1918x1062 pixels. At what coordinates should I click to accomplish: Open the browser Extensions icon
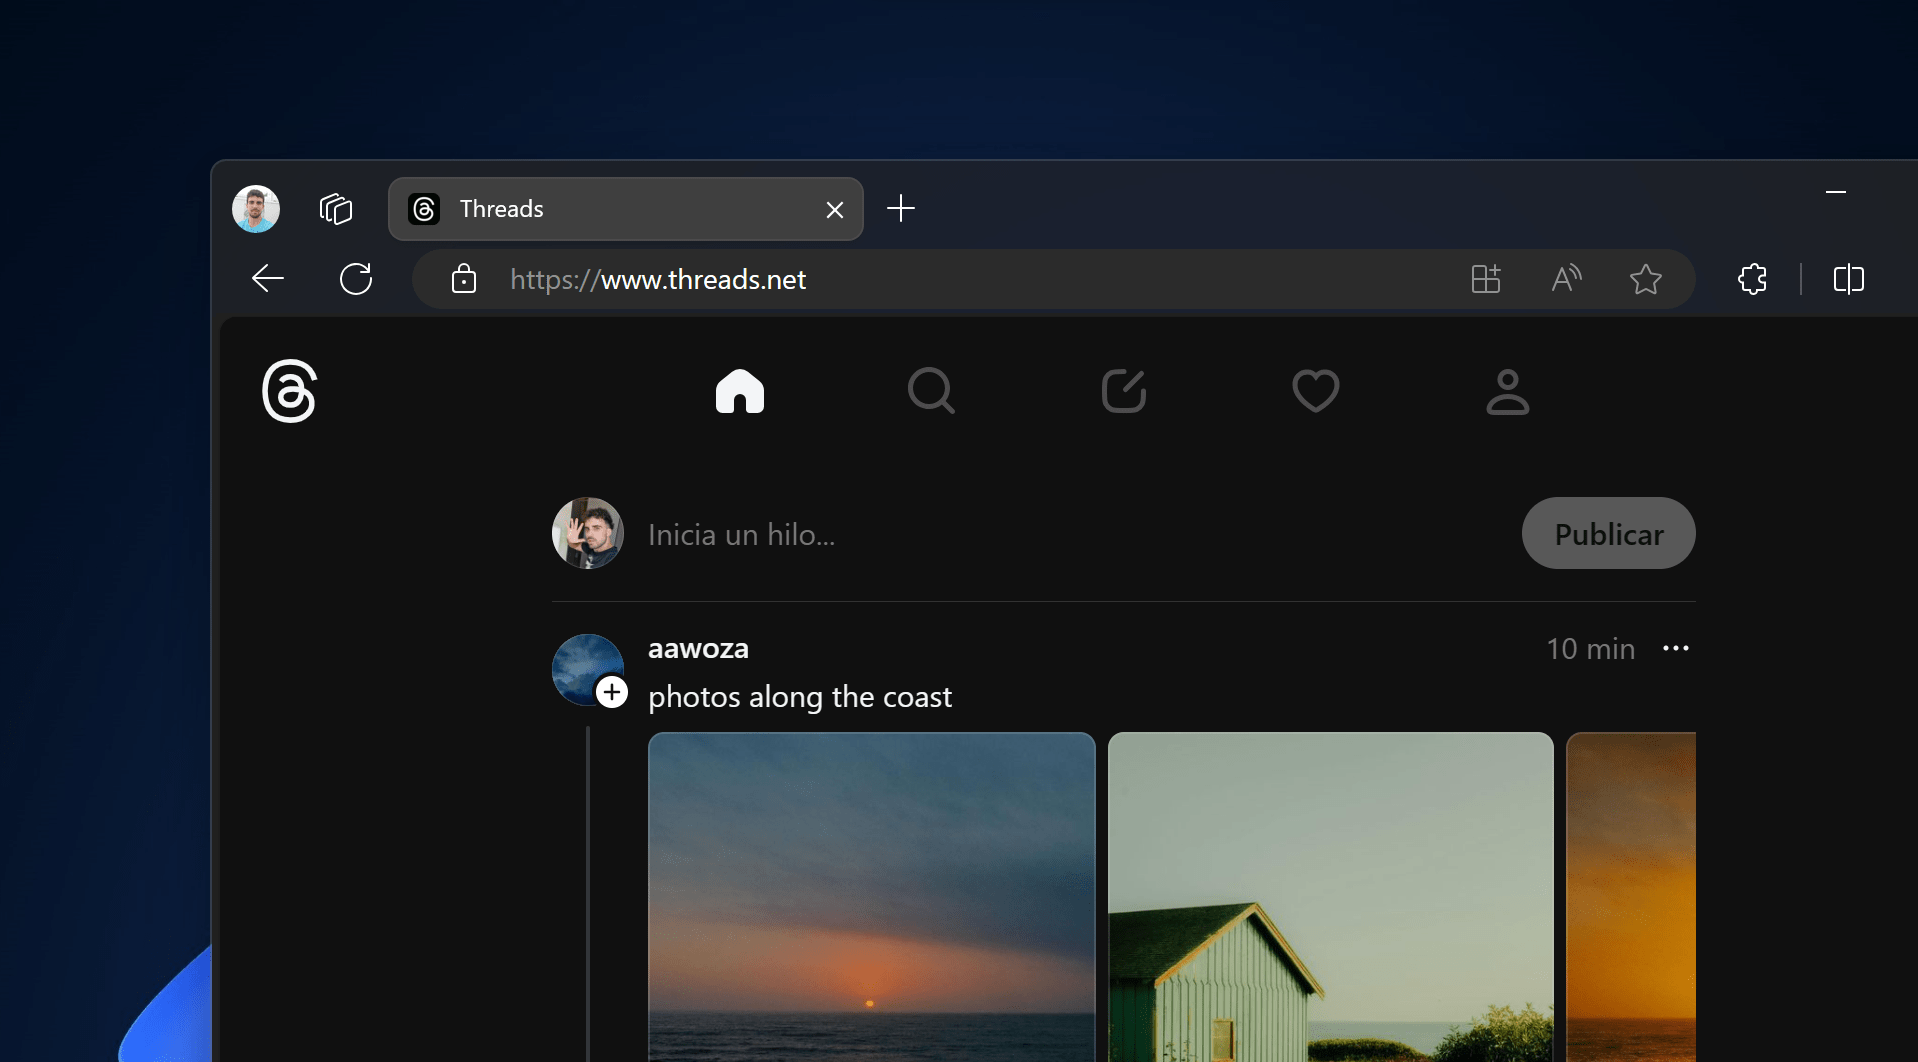(x=1752, y=279)
